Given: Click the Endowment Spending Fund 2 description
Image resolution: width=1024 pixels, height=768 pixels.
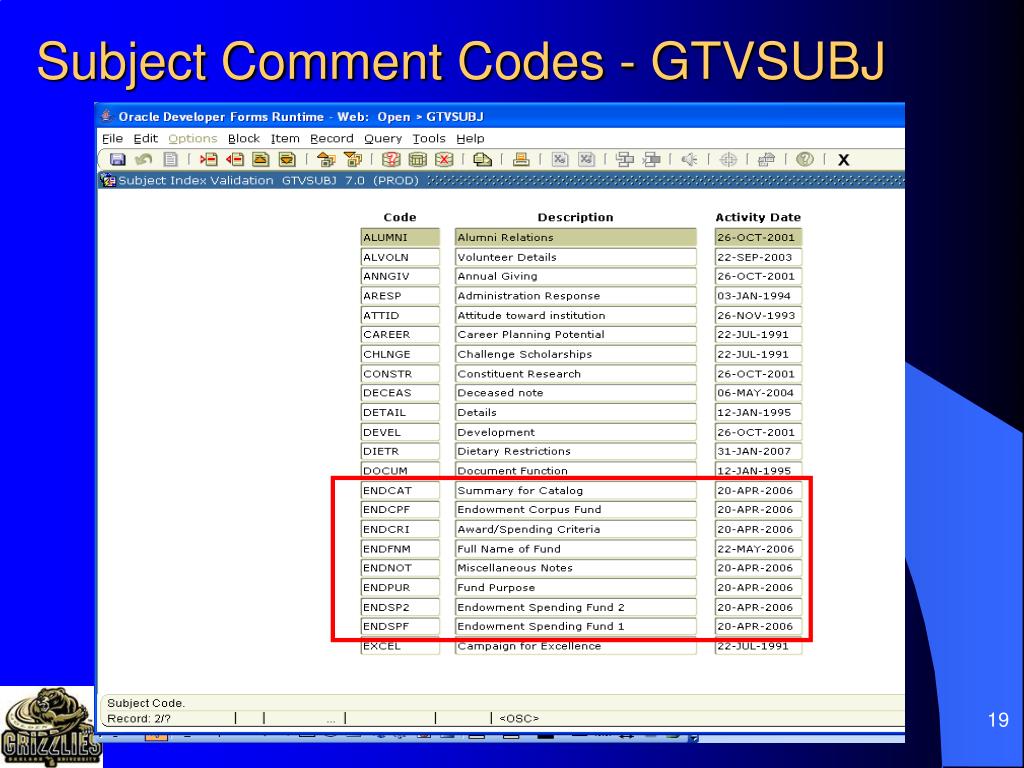Looking at the screenshot, I should pyautogui.click(x=575, y=607).
